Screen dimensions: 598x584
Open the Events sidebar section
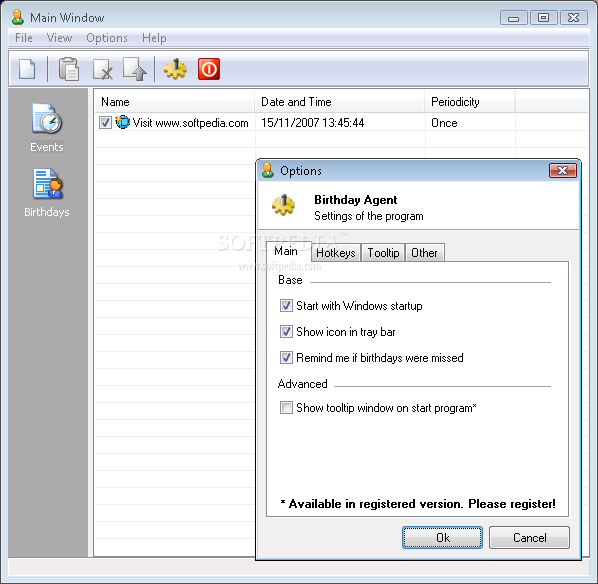click(47, 128)
